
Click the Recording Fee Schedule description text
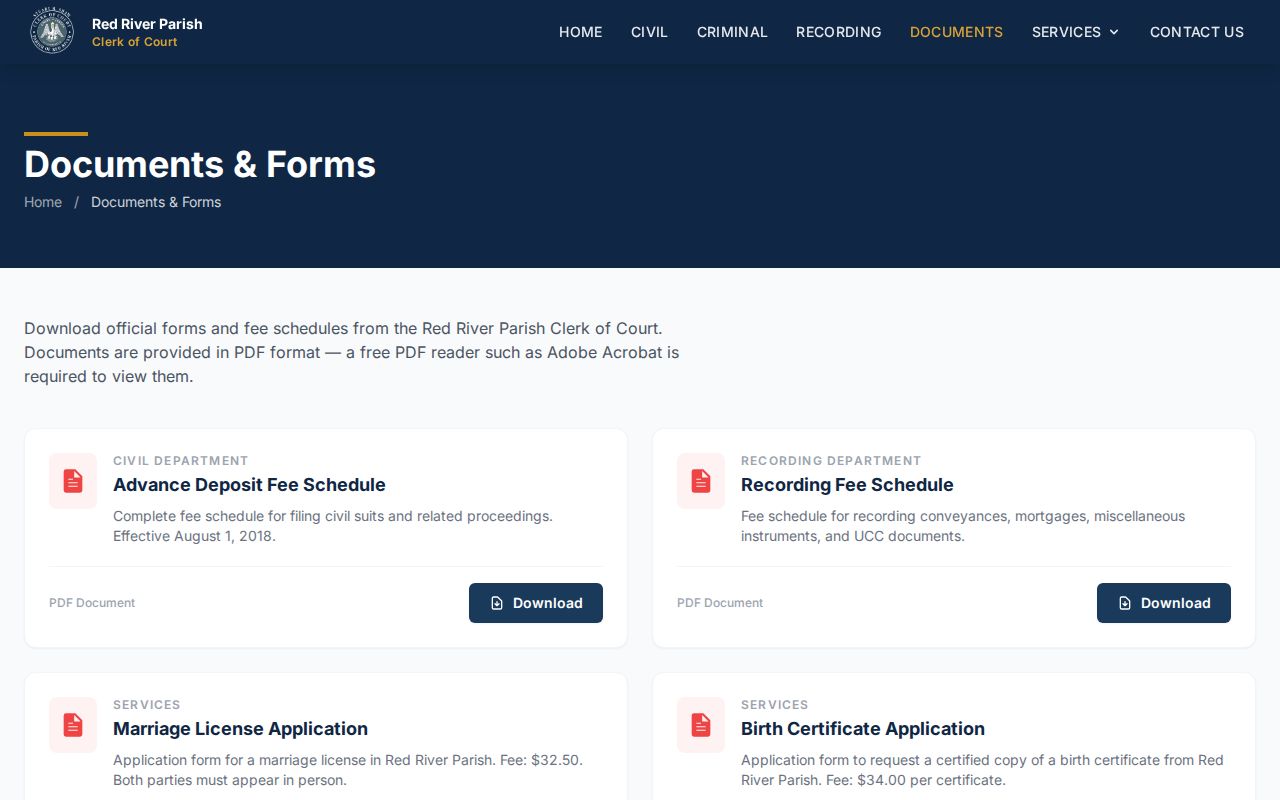pyautogui.click(x=963, y=526)
